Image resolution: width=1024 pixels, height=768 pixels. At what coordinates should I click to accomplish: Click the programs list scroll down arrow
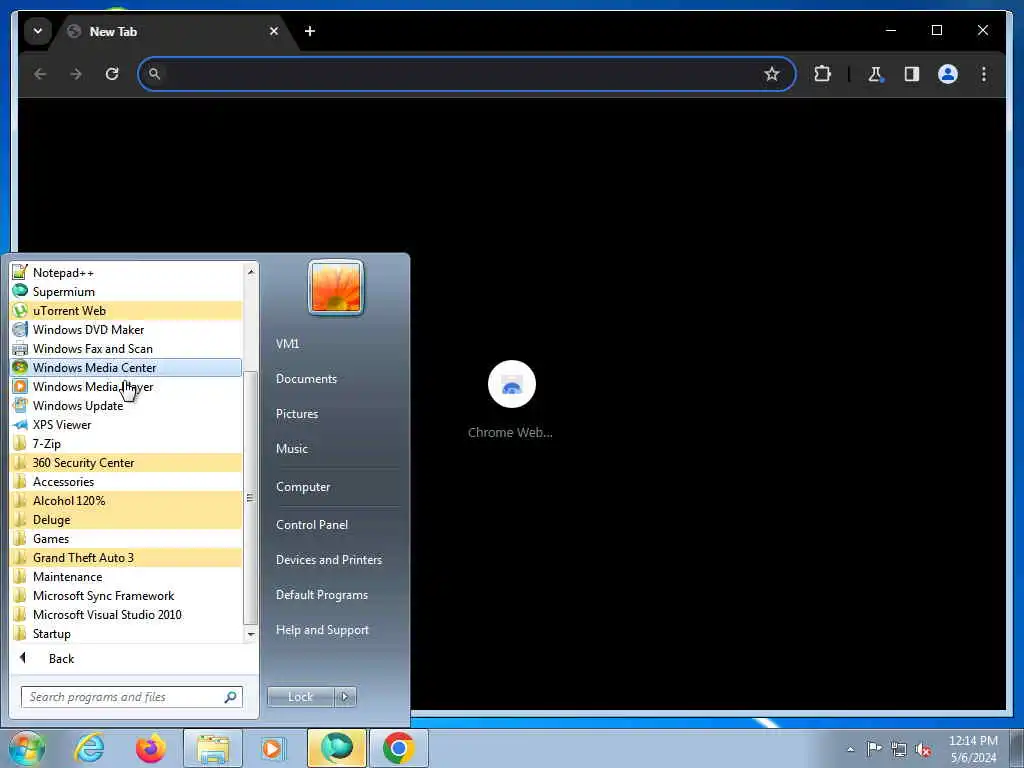click(251, 634)
